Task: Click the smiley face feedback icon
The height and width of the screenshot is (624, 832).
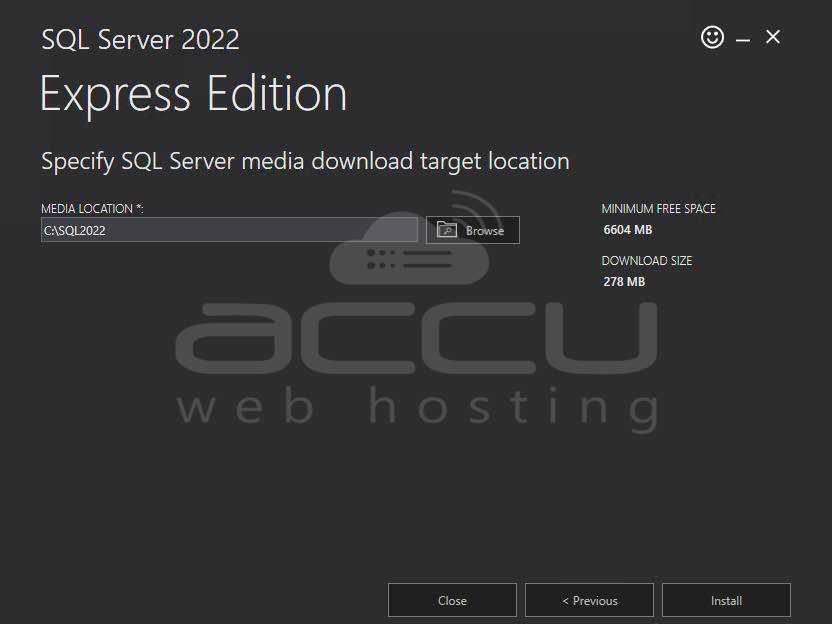Action: point(712,38)
